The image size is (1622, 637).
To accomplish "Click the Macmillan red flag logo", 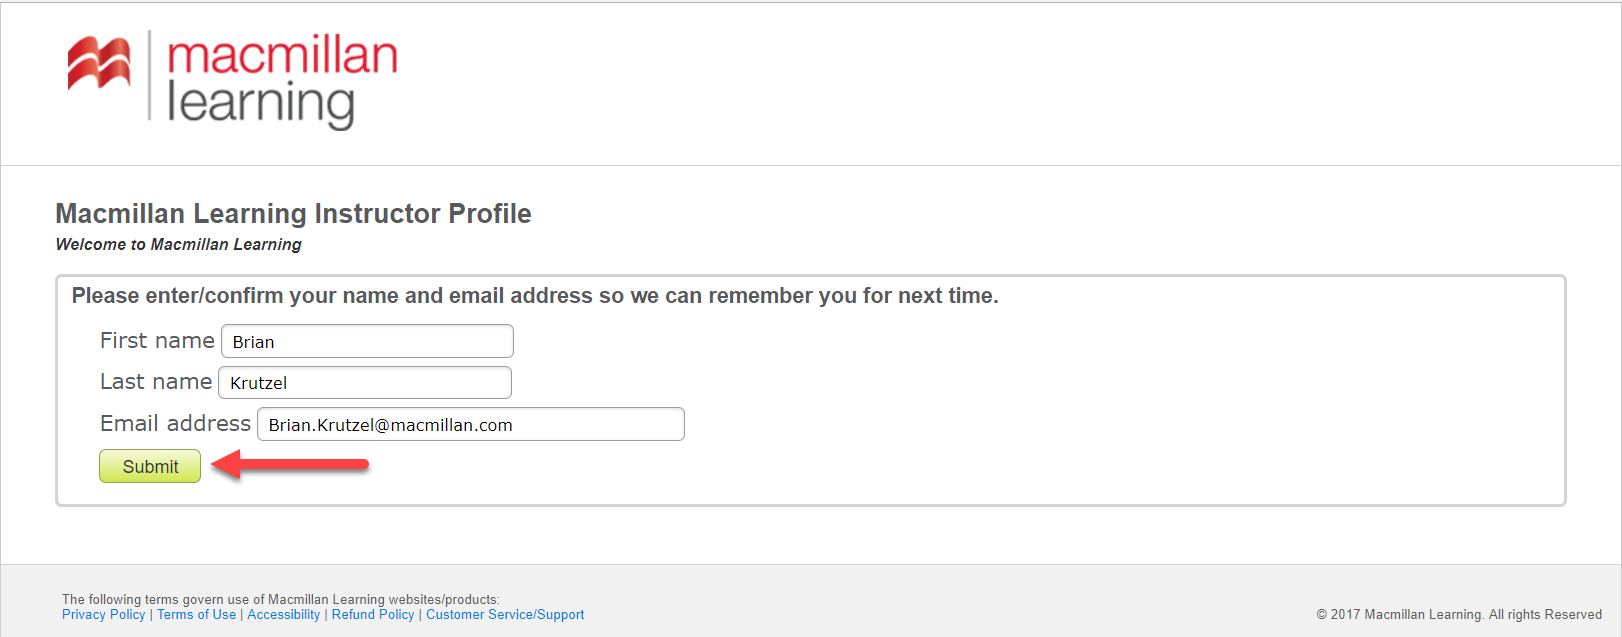I will (99, 64).
